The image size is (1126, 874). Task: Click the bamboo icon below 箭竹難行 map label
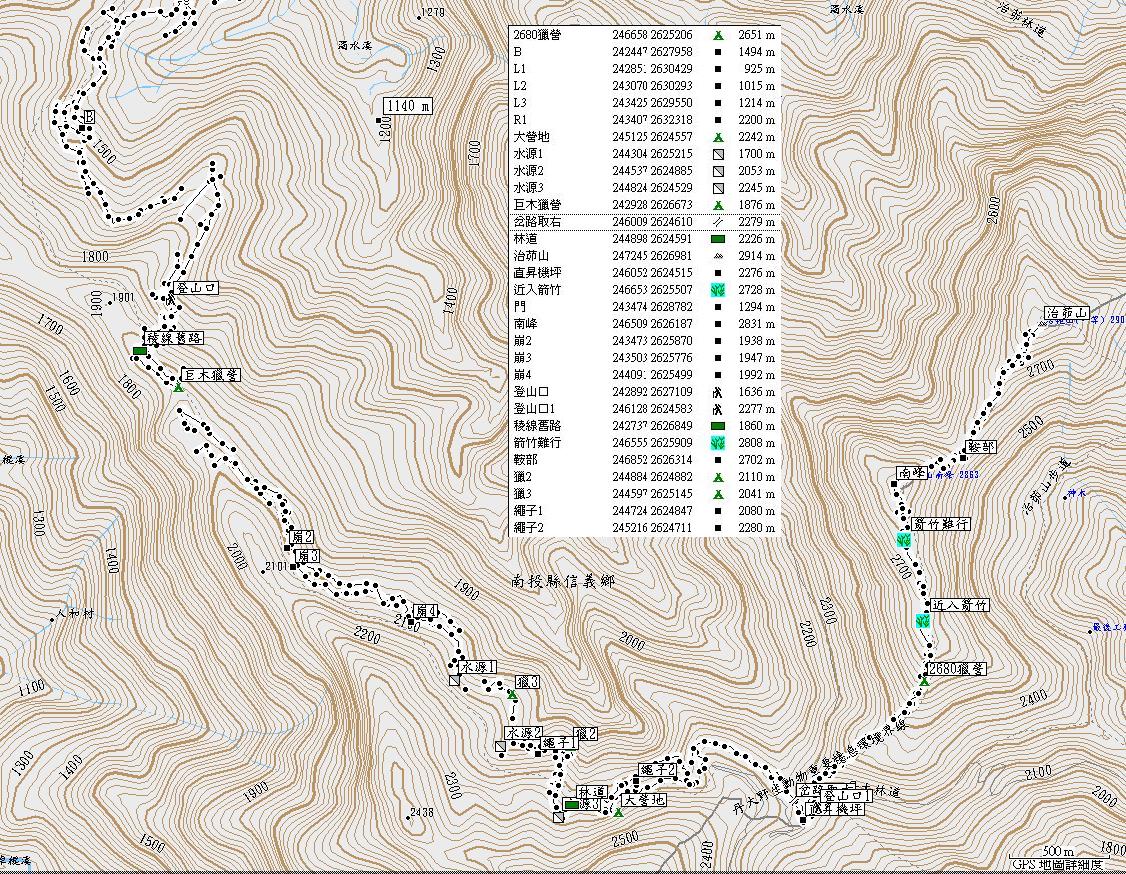(904, 539)
